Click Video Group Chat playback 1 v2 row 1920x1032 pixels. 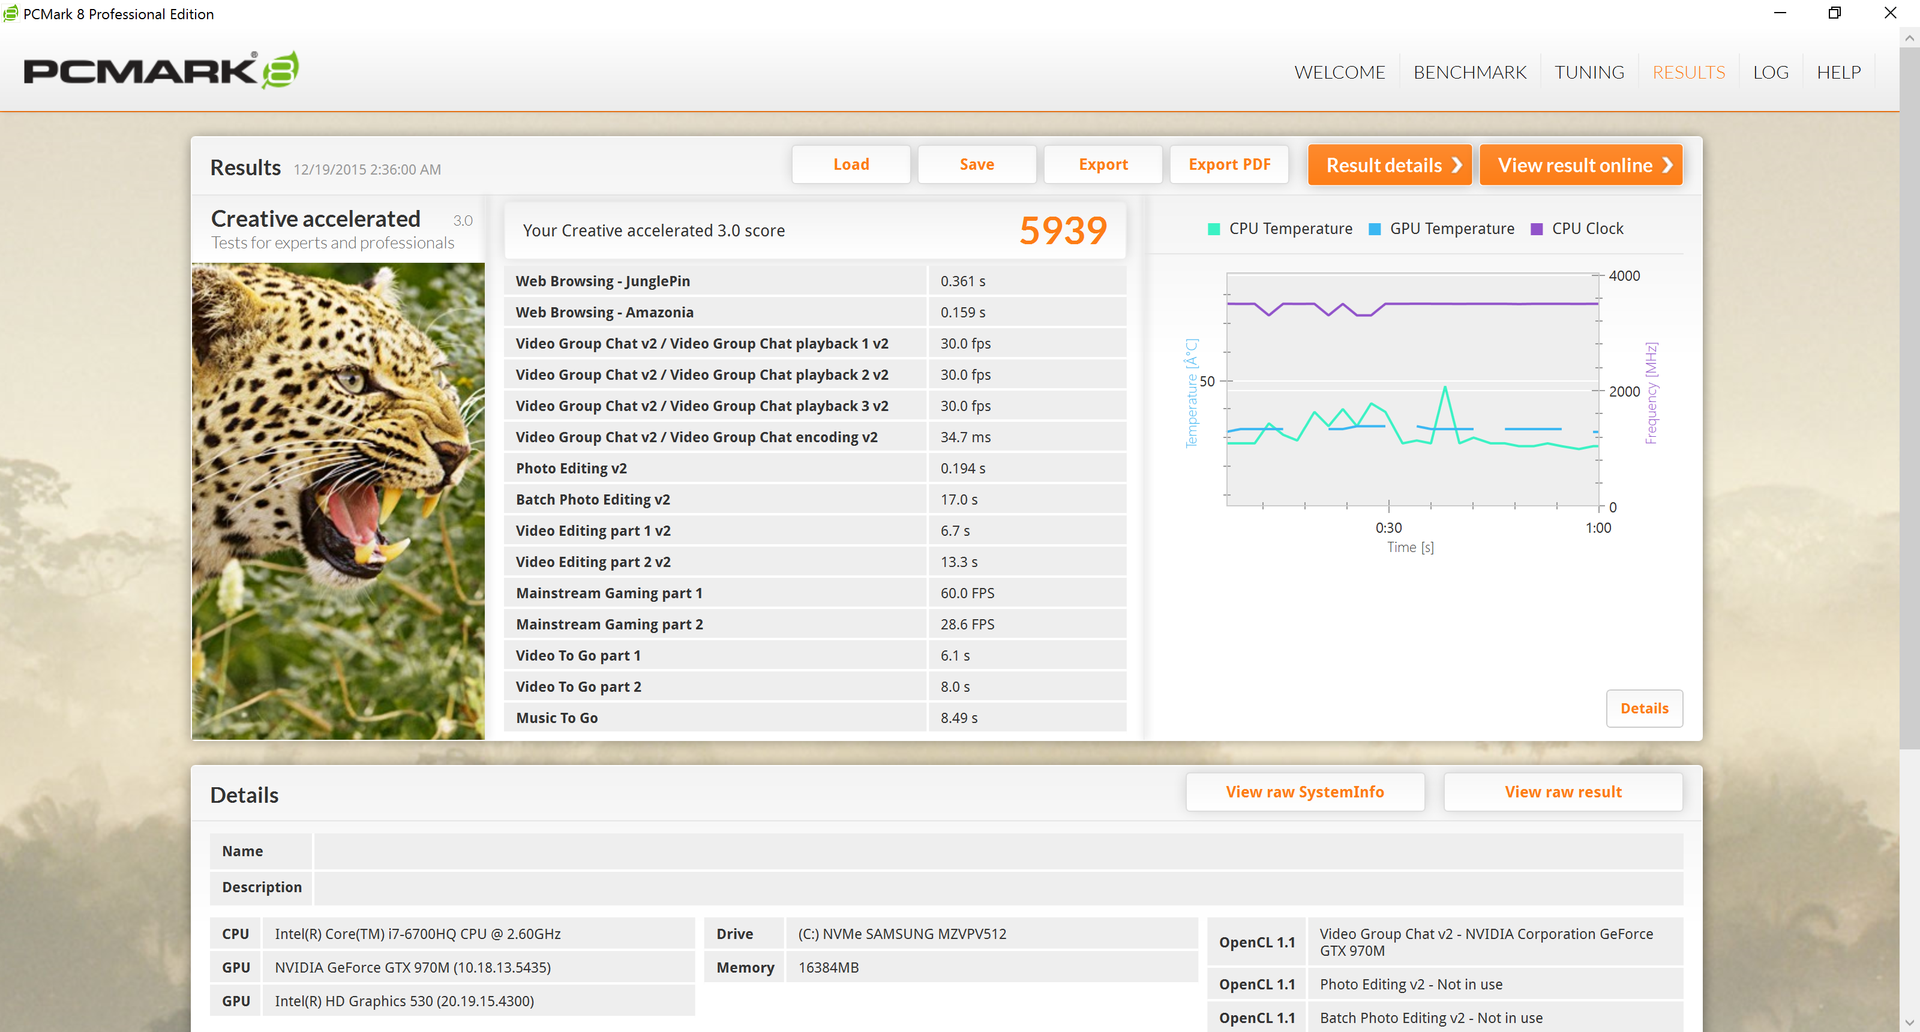click(x=815, y=343)
